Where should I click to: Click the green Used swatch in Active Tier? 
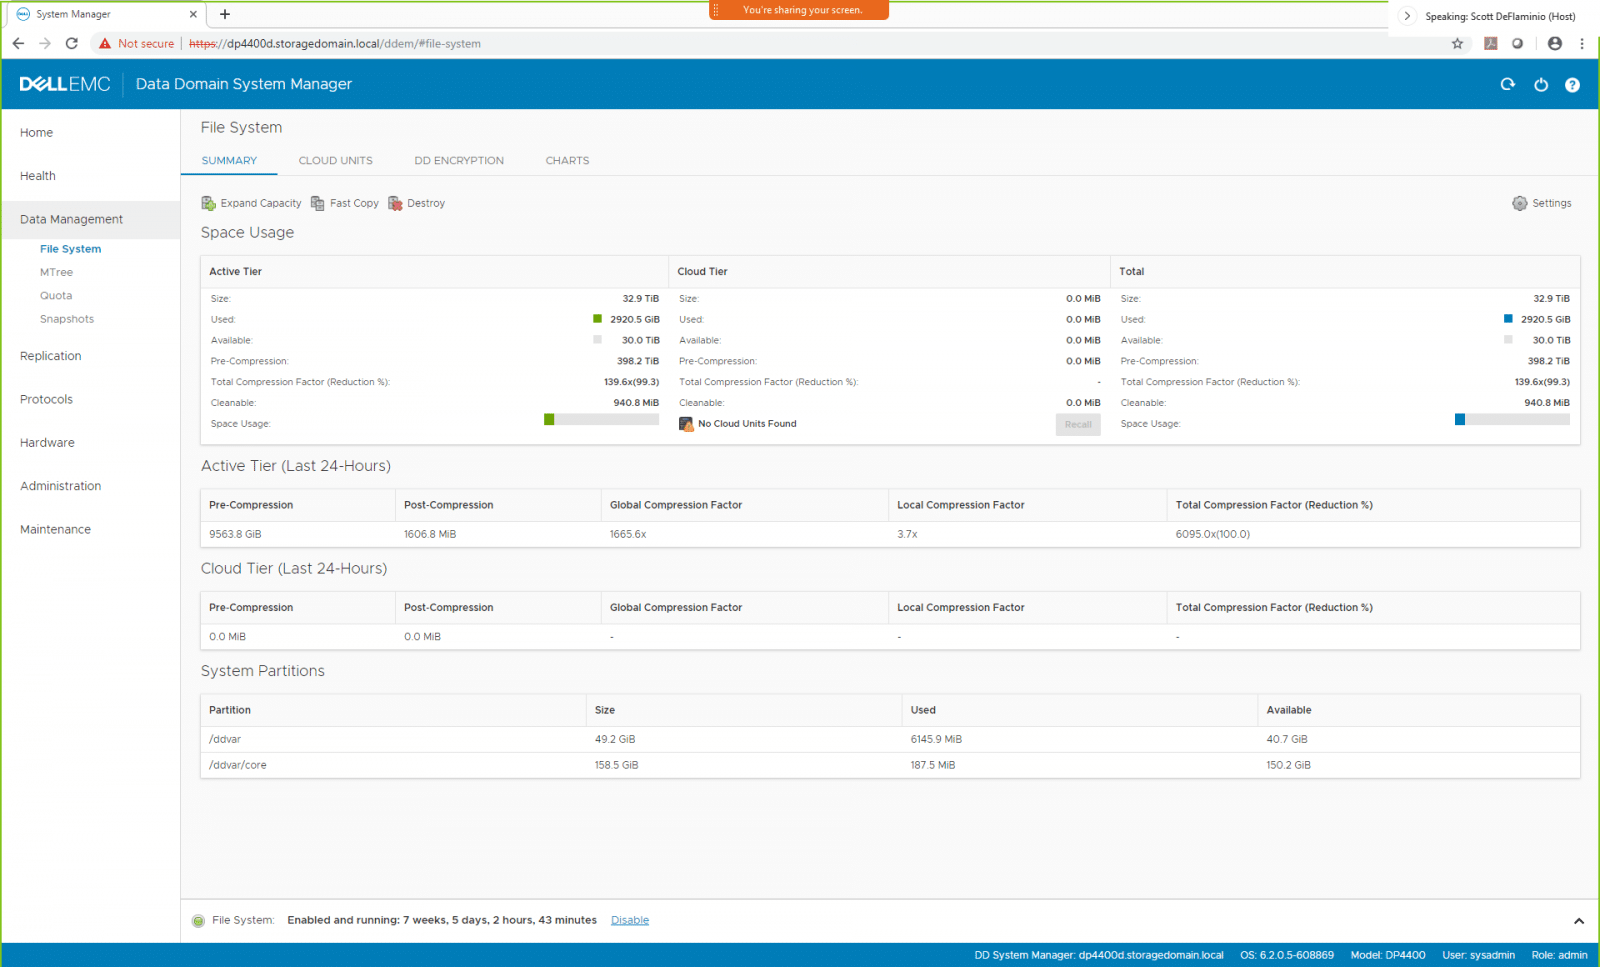point(598,319)
